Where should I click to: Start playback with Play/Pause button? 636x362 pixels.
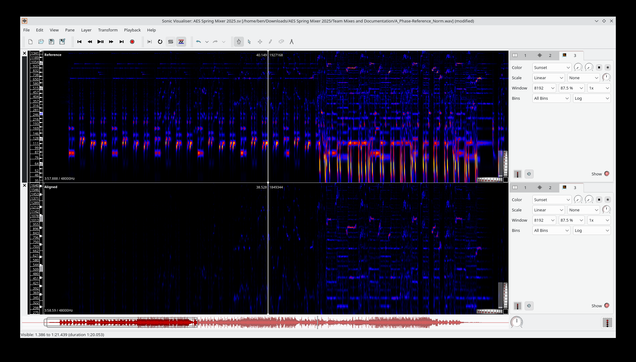click(x=101, y=42)
